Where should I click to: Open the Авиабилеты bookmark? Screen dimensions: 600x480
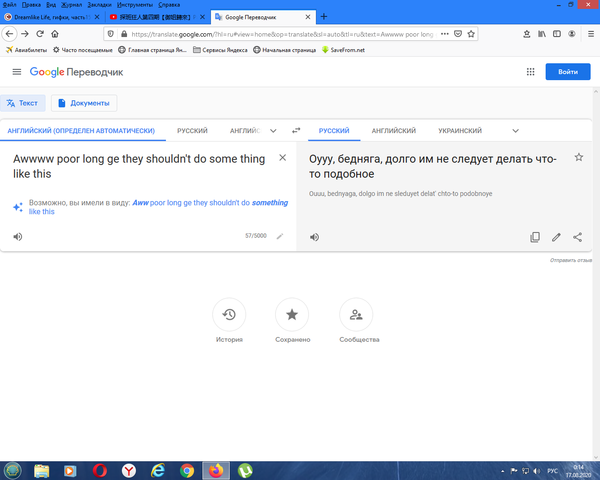[x=26, y=50]
